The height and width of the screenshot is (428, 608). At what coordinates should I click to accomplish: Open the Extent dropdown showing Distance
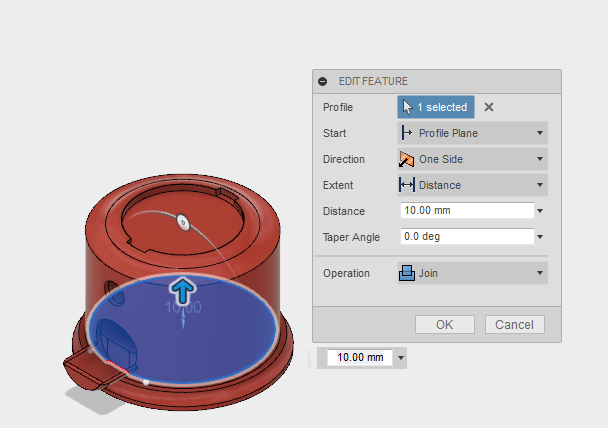472,185
